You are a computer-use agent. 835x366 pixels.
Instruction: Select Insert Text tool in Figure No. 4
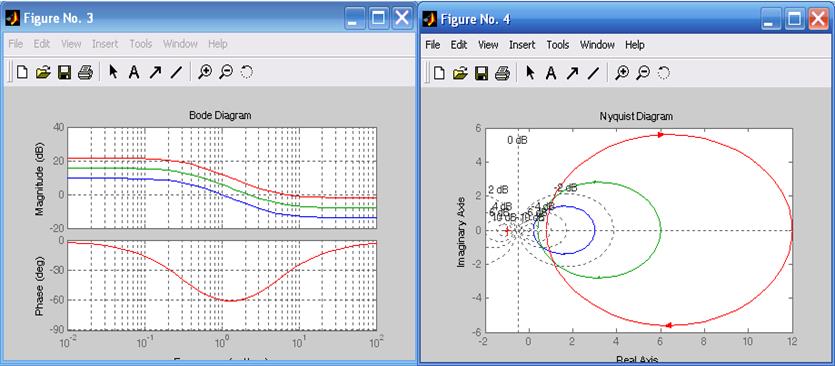tap(551, 73)
